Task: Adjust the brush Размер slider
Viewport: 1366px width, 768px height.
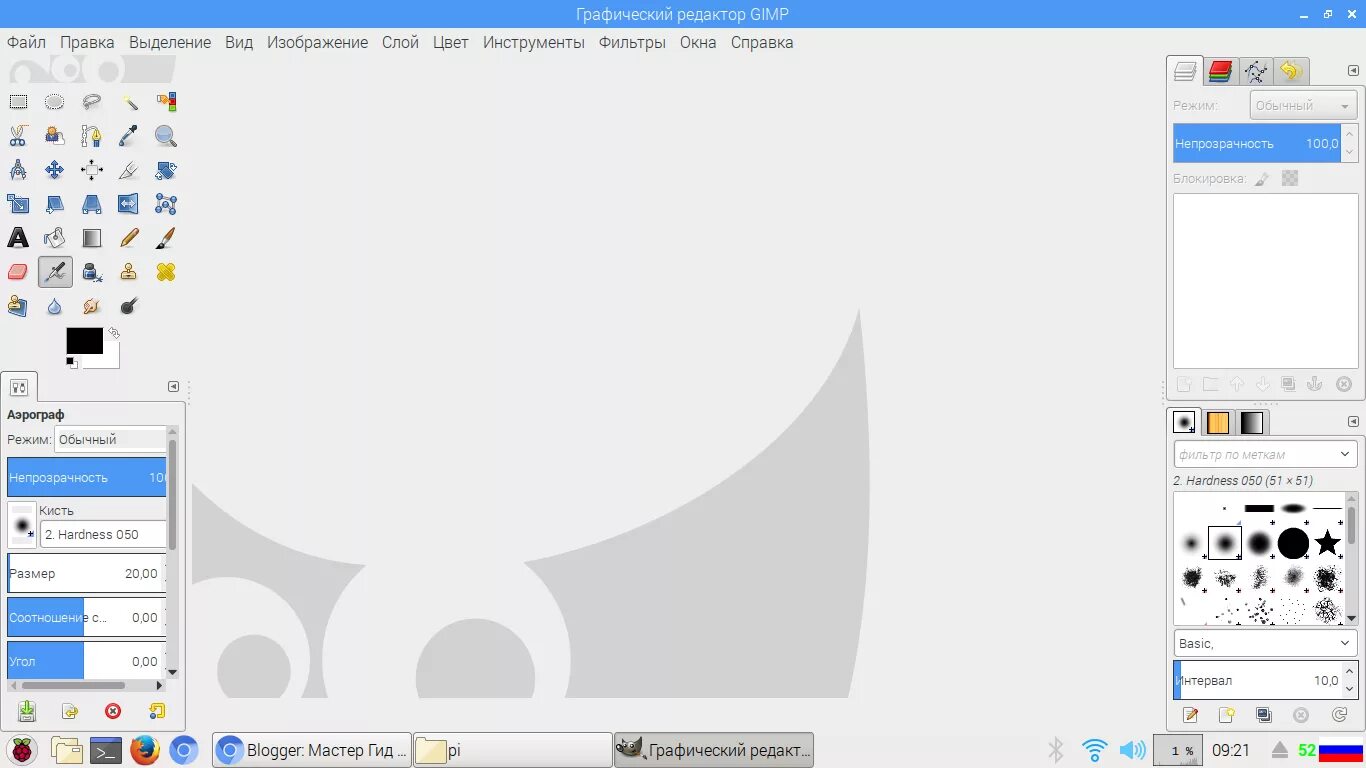Action: click(87, 573)
